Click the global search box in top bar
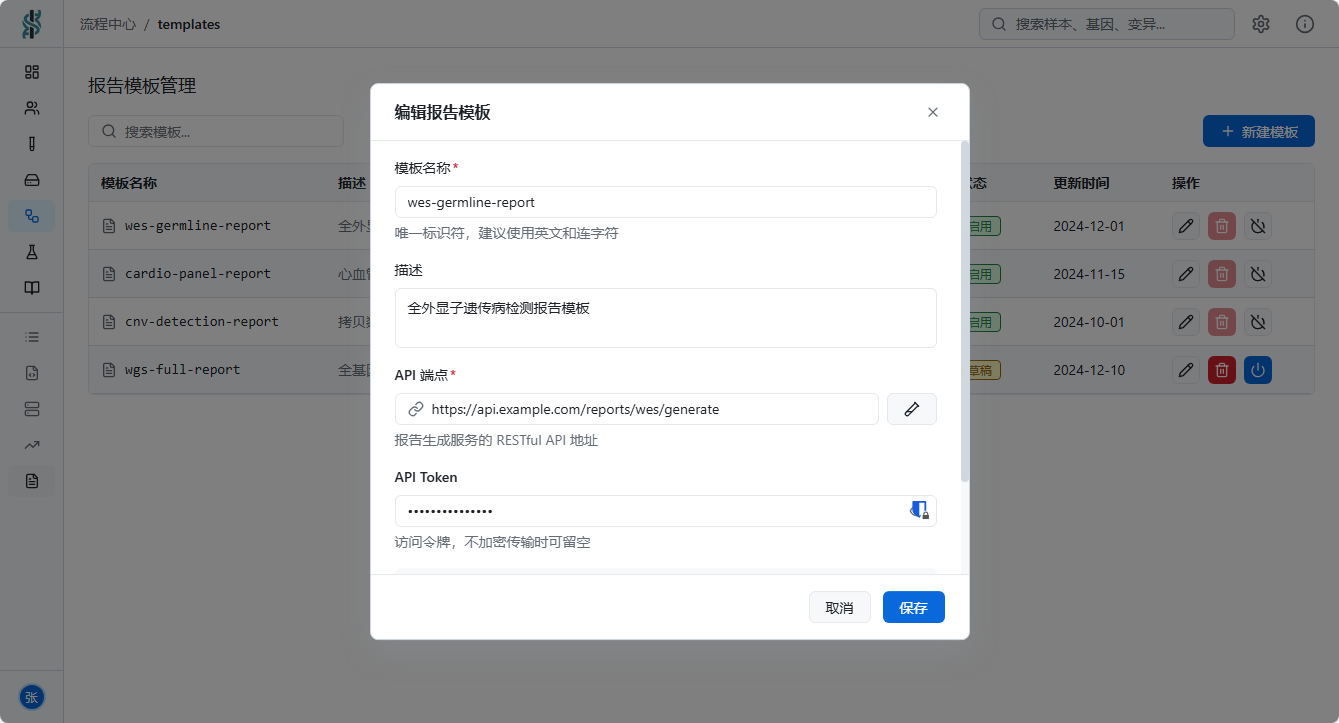The width and height of the screenshot is (1339, 723). click(1107, 24)
